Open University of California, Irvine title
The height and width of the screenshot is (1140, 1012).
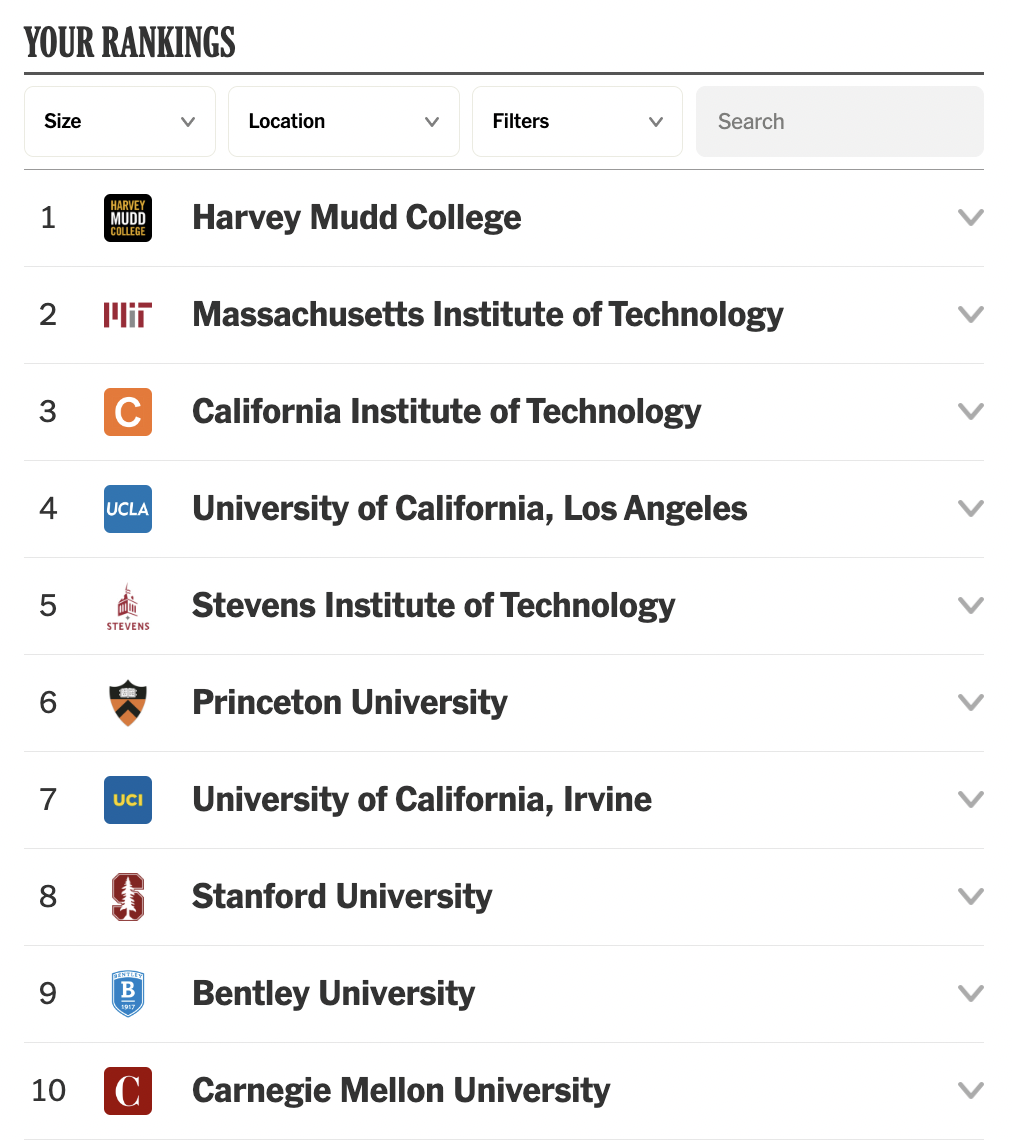(422, 800)
